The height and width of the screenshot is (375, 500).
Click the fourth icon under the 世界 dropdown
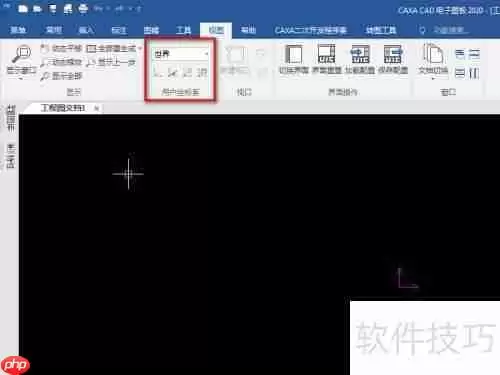tap(202, 72)
